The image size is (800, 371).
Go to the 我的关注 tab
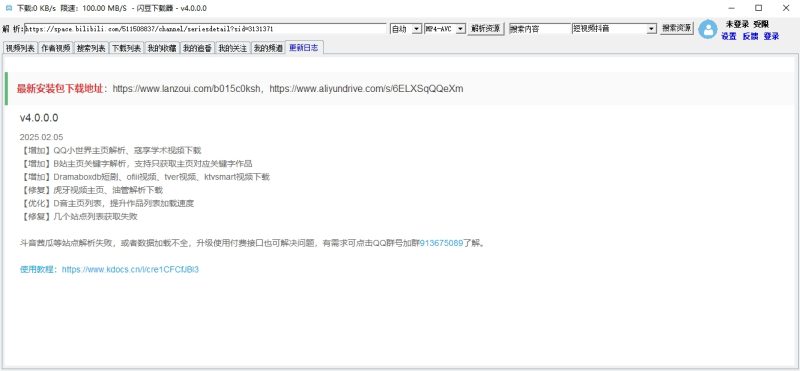tap(233, 48)
